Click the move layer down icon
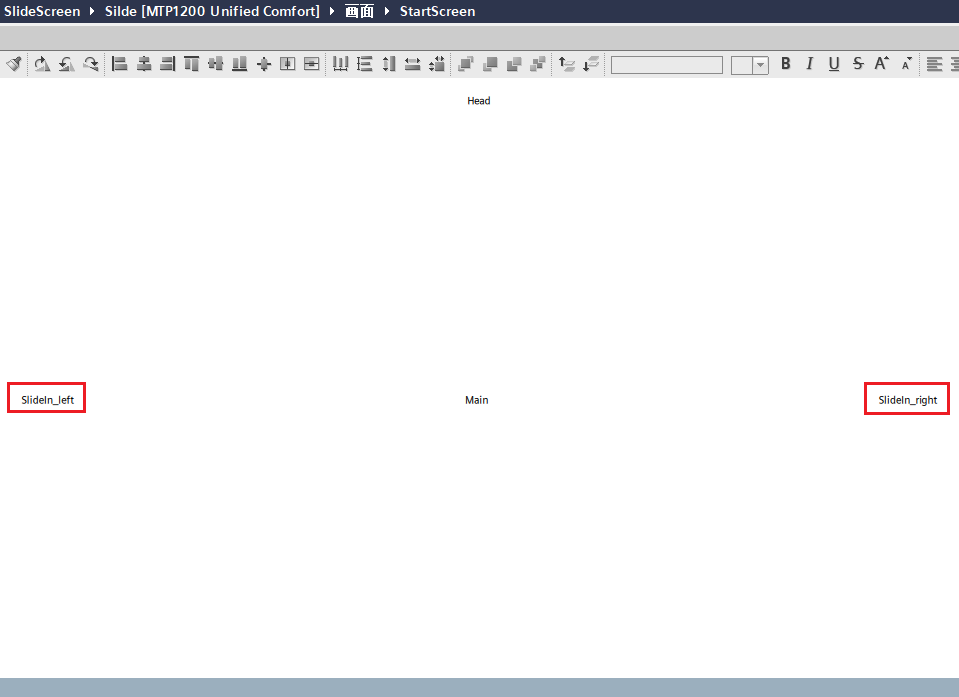 590,64
